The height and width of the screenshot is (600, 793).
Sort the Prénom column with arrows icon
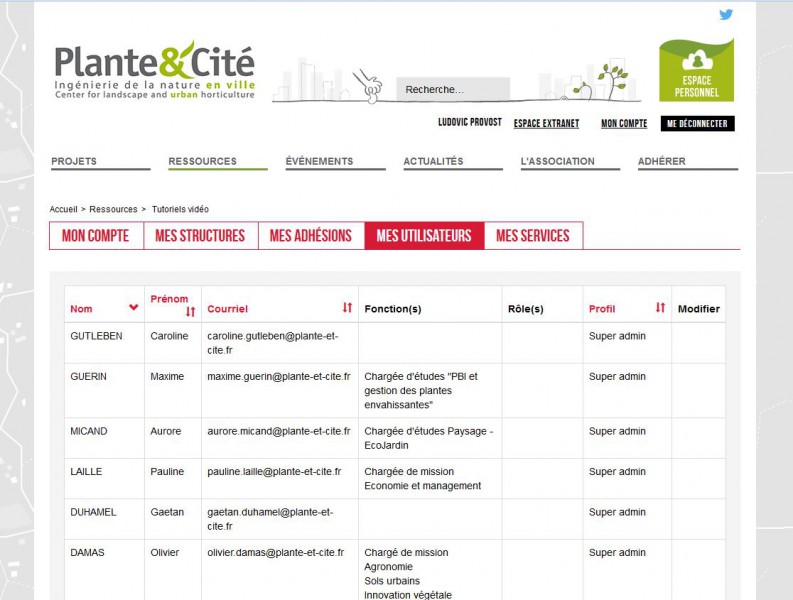click(190, 312)
